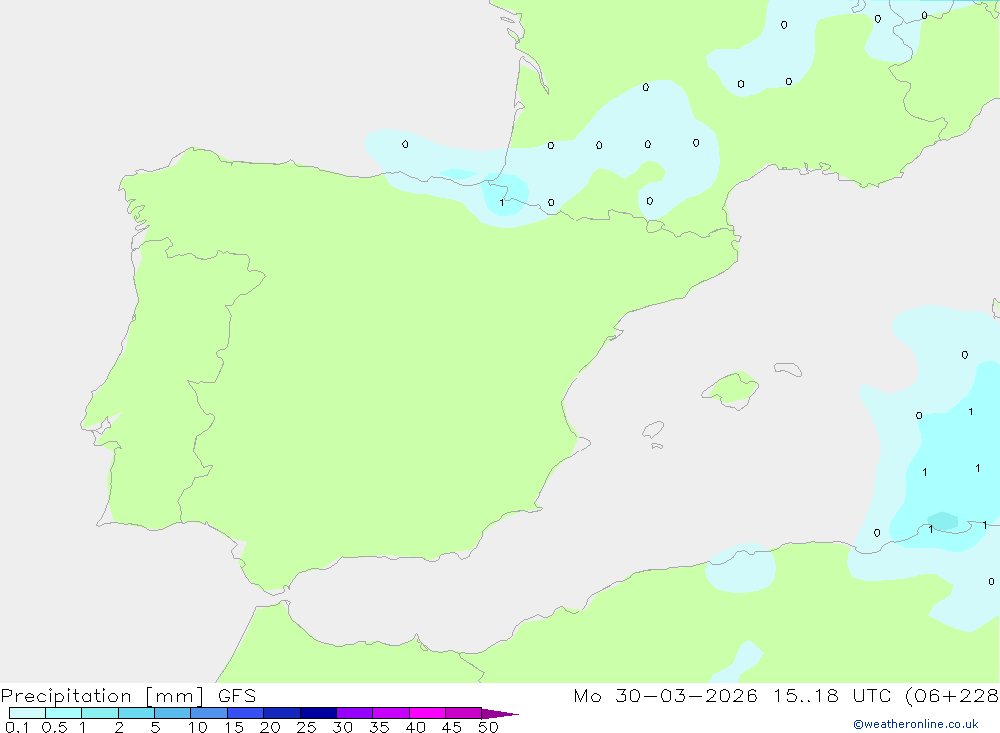Pick the 10–15 mm blue legend swatch
This screenshot has width=1000, height=733.
(209, 713)
